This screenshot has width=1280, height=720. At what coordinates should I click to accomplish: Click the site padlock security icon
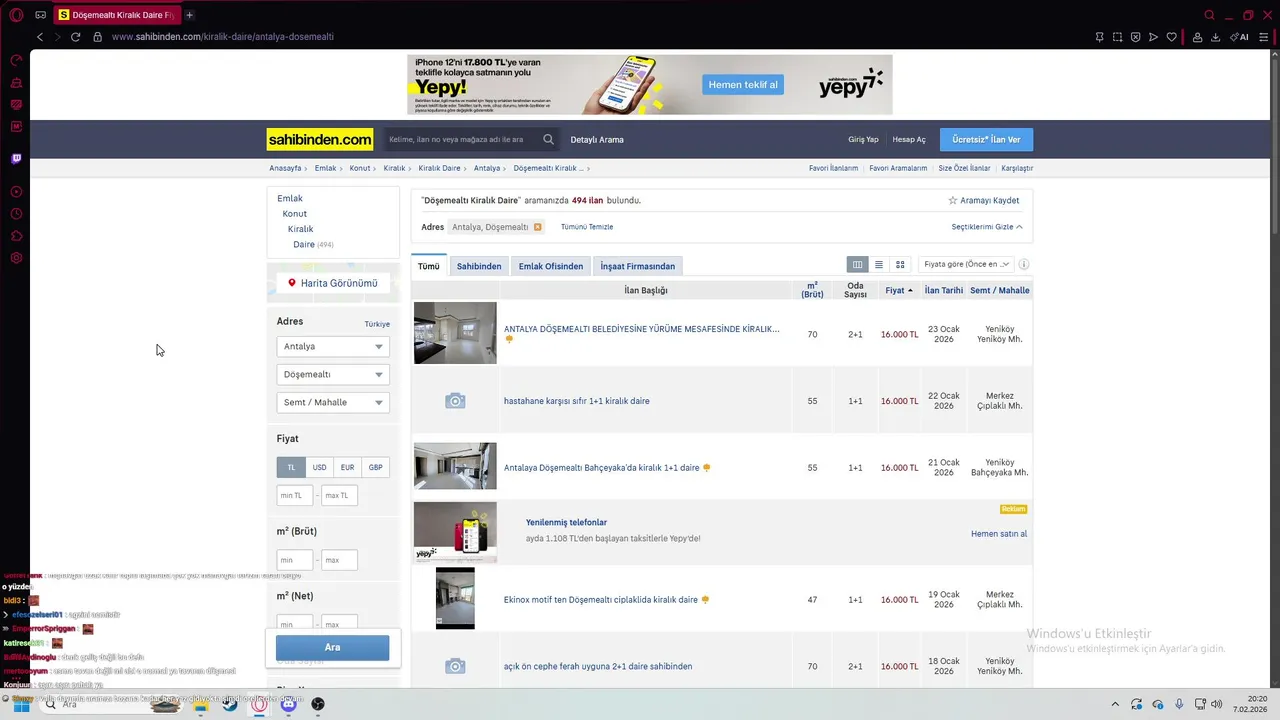point(97,37)
